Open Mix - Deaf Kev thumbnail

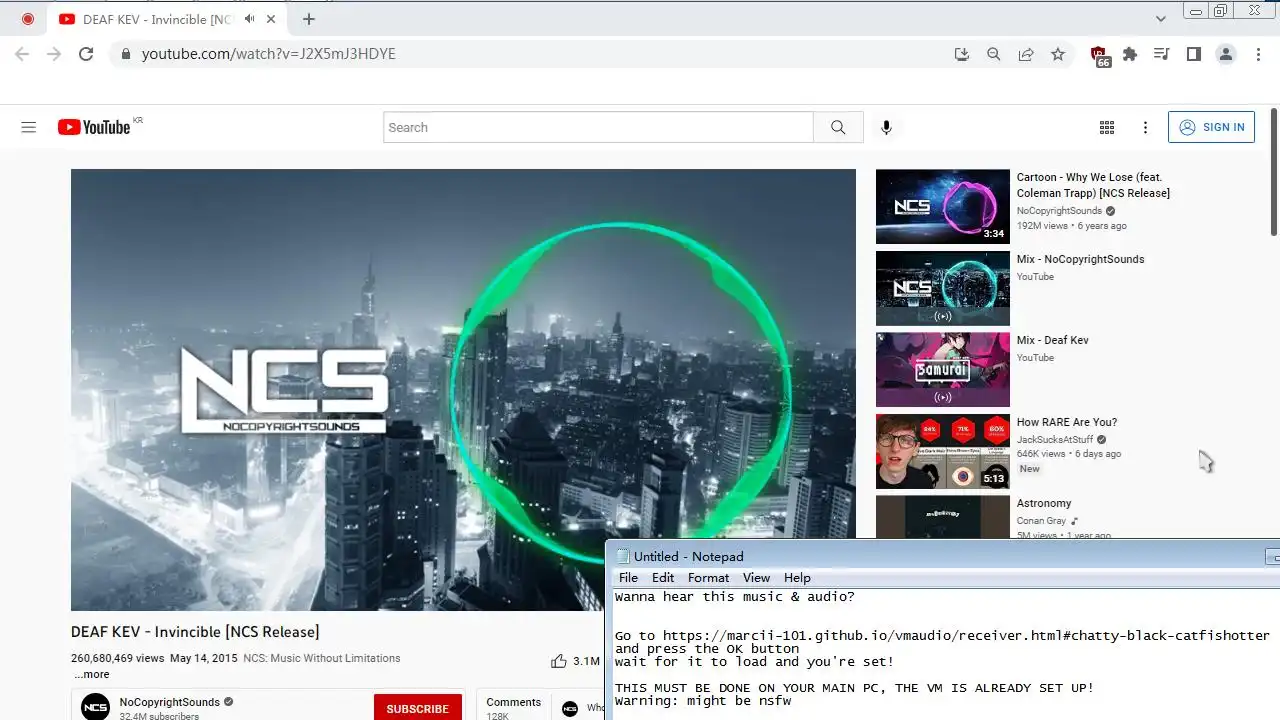coord(943,370)
